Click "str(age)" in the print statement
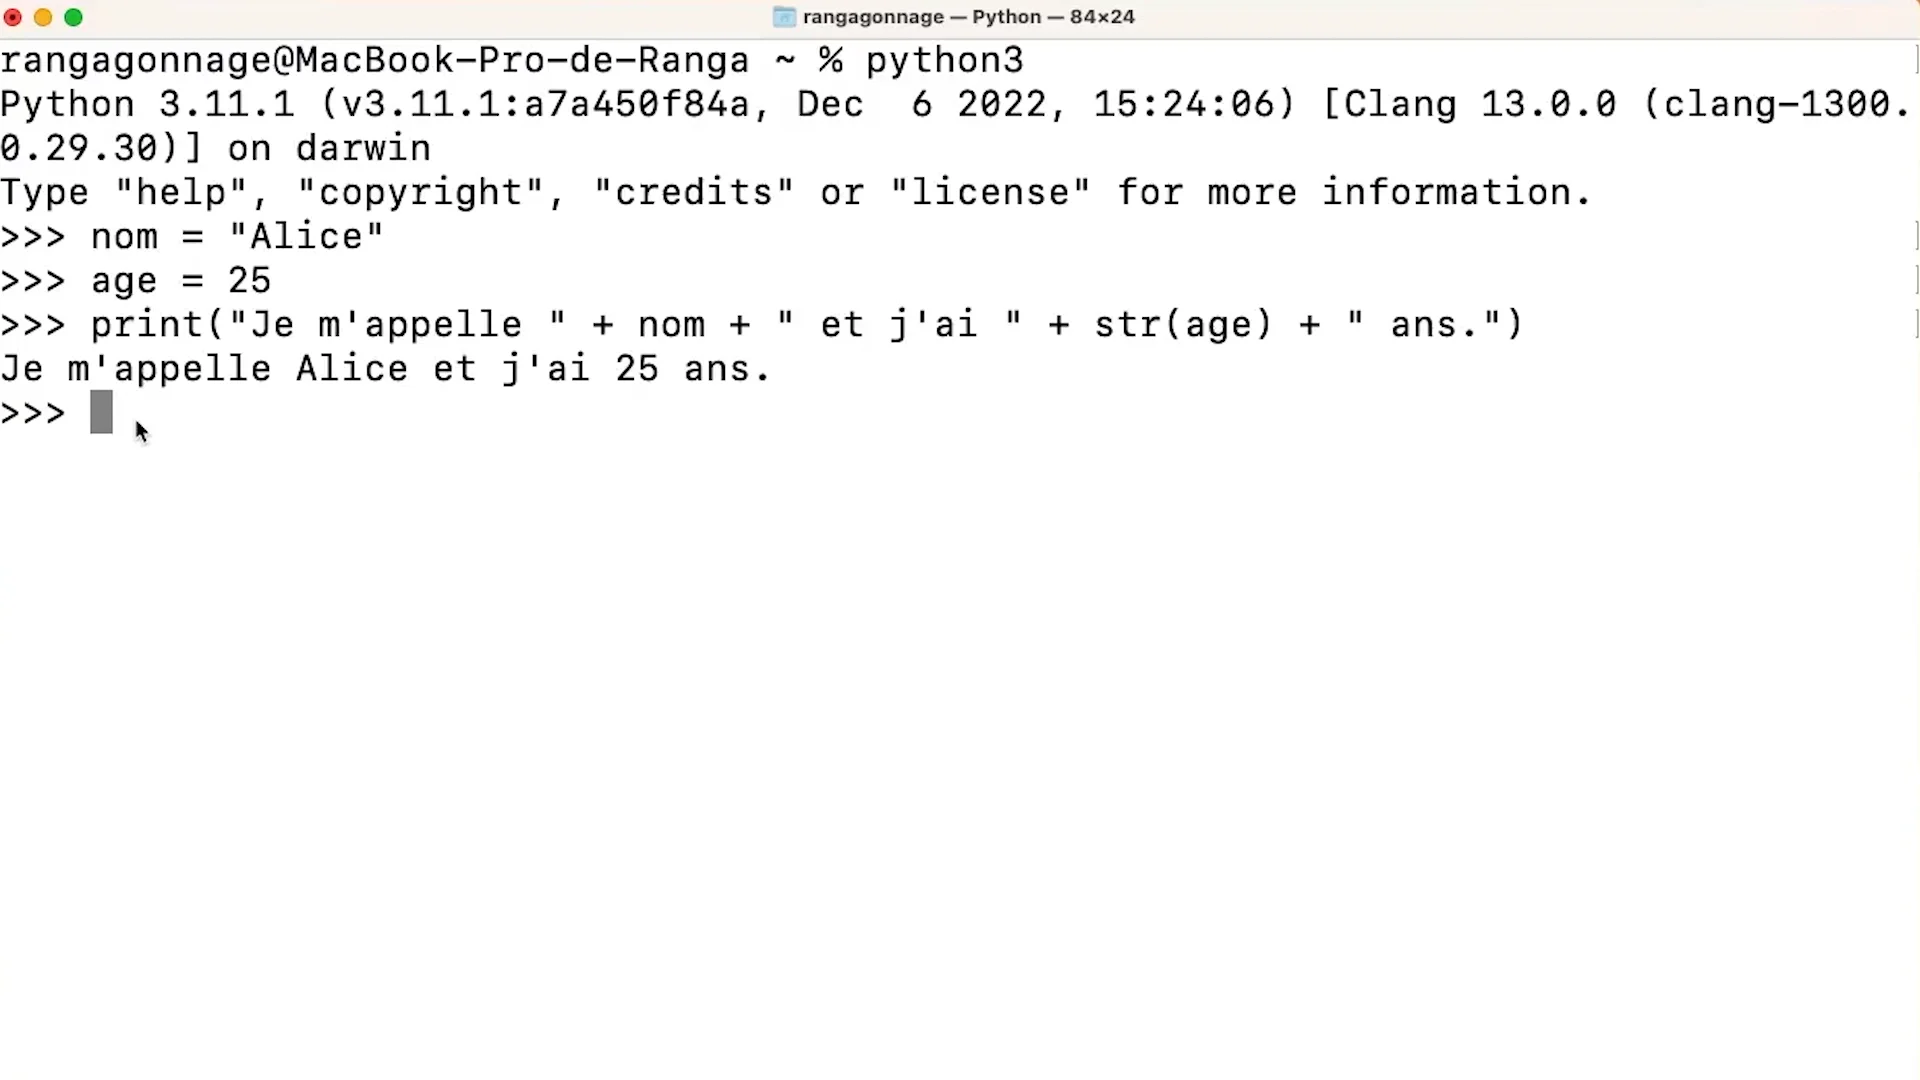The height and width of the screenshot is (1080, 1920). tap(1183, 325)
